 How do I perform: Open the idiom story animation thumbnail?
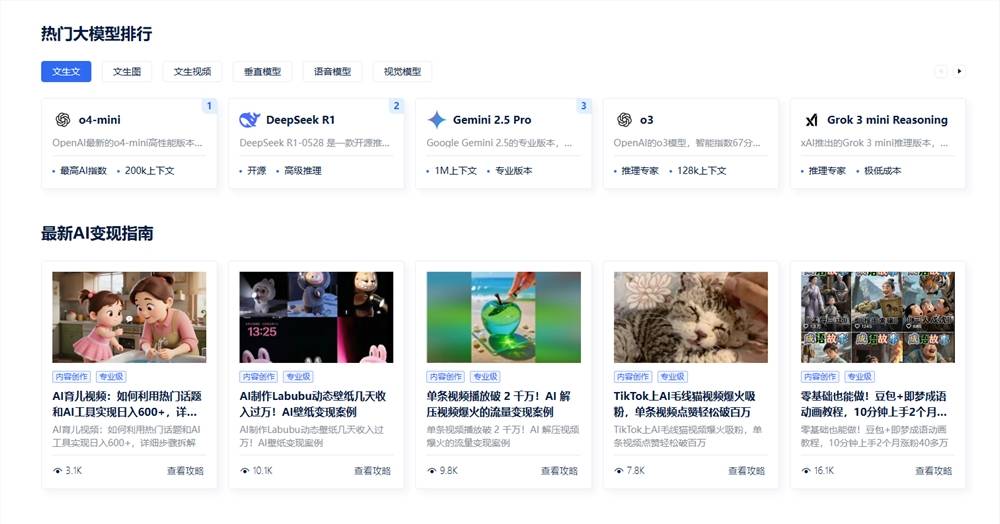(878, 317)
